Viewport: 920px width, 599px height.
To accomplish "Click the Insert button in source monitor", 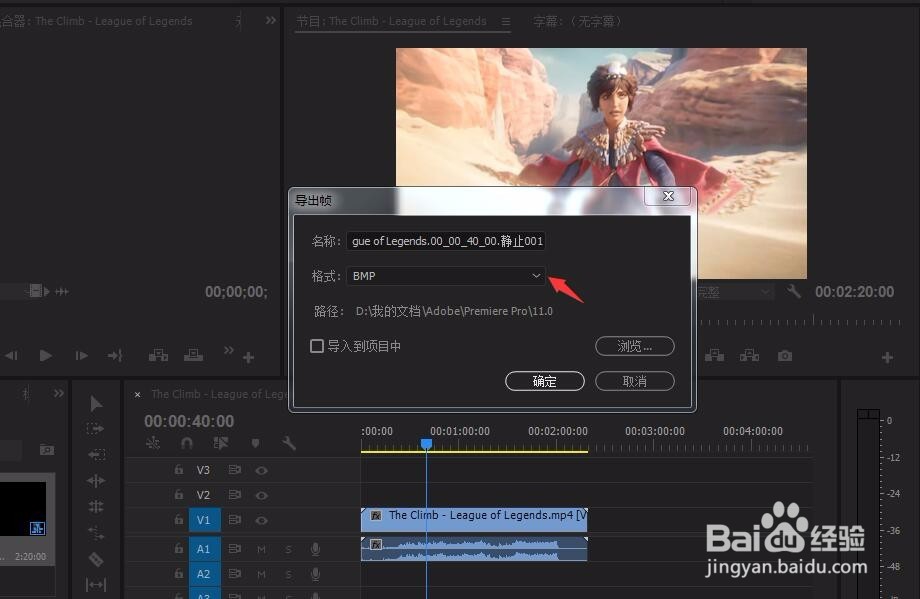I will point(158,355).
